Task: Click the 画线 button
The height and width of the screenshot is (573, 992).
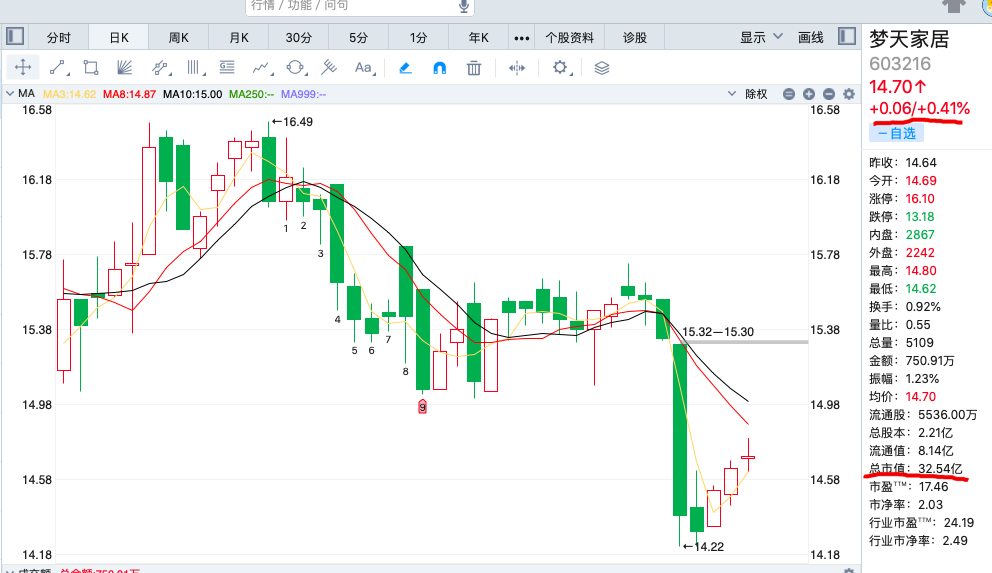Action: [x=811, y=38]
